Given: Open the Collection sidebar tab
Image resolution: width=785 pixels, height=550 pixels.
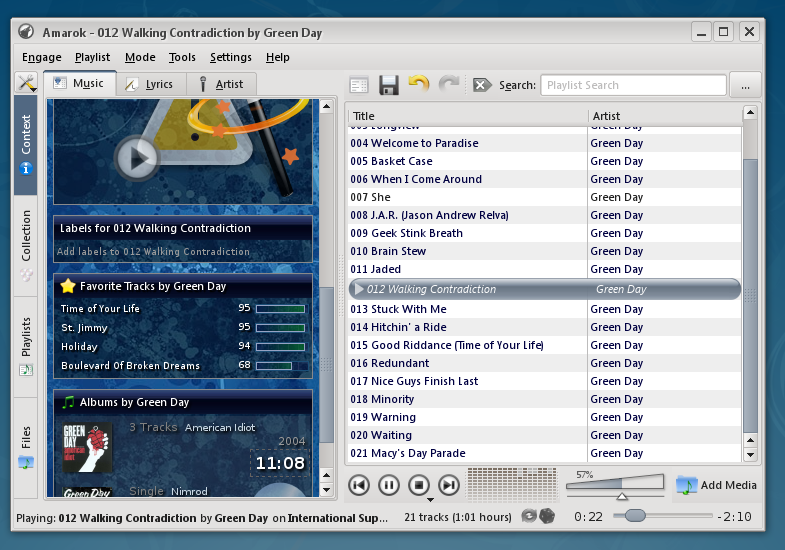Looking at the screenshot, I should pyautogui.click(x=26, y=245).
